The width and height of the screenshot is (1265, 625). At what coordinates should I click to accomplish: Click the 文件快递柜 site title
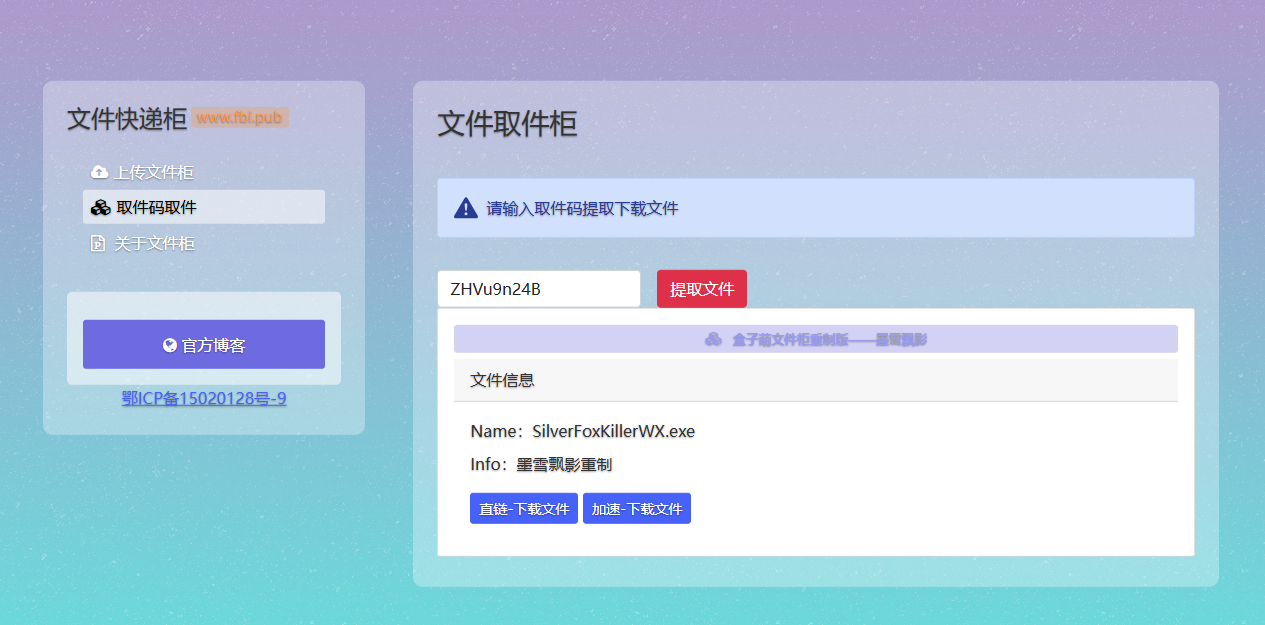(x=127, y=119)
